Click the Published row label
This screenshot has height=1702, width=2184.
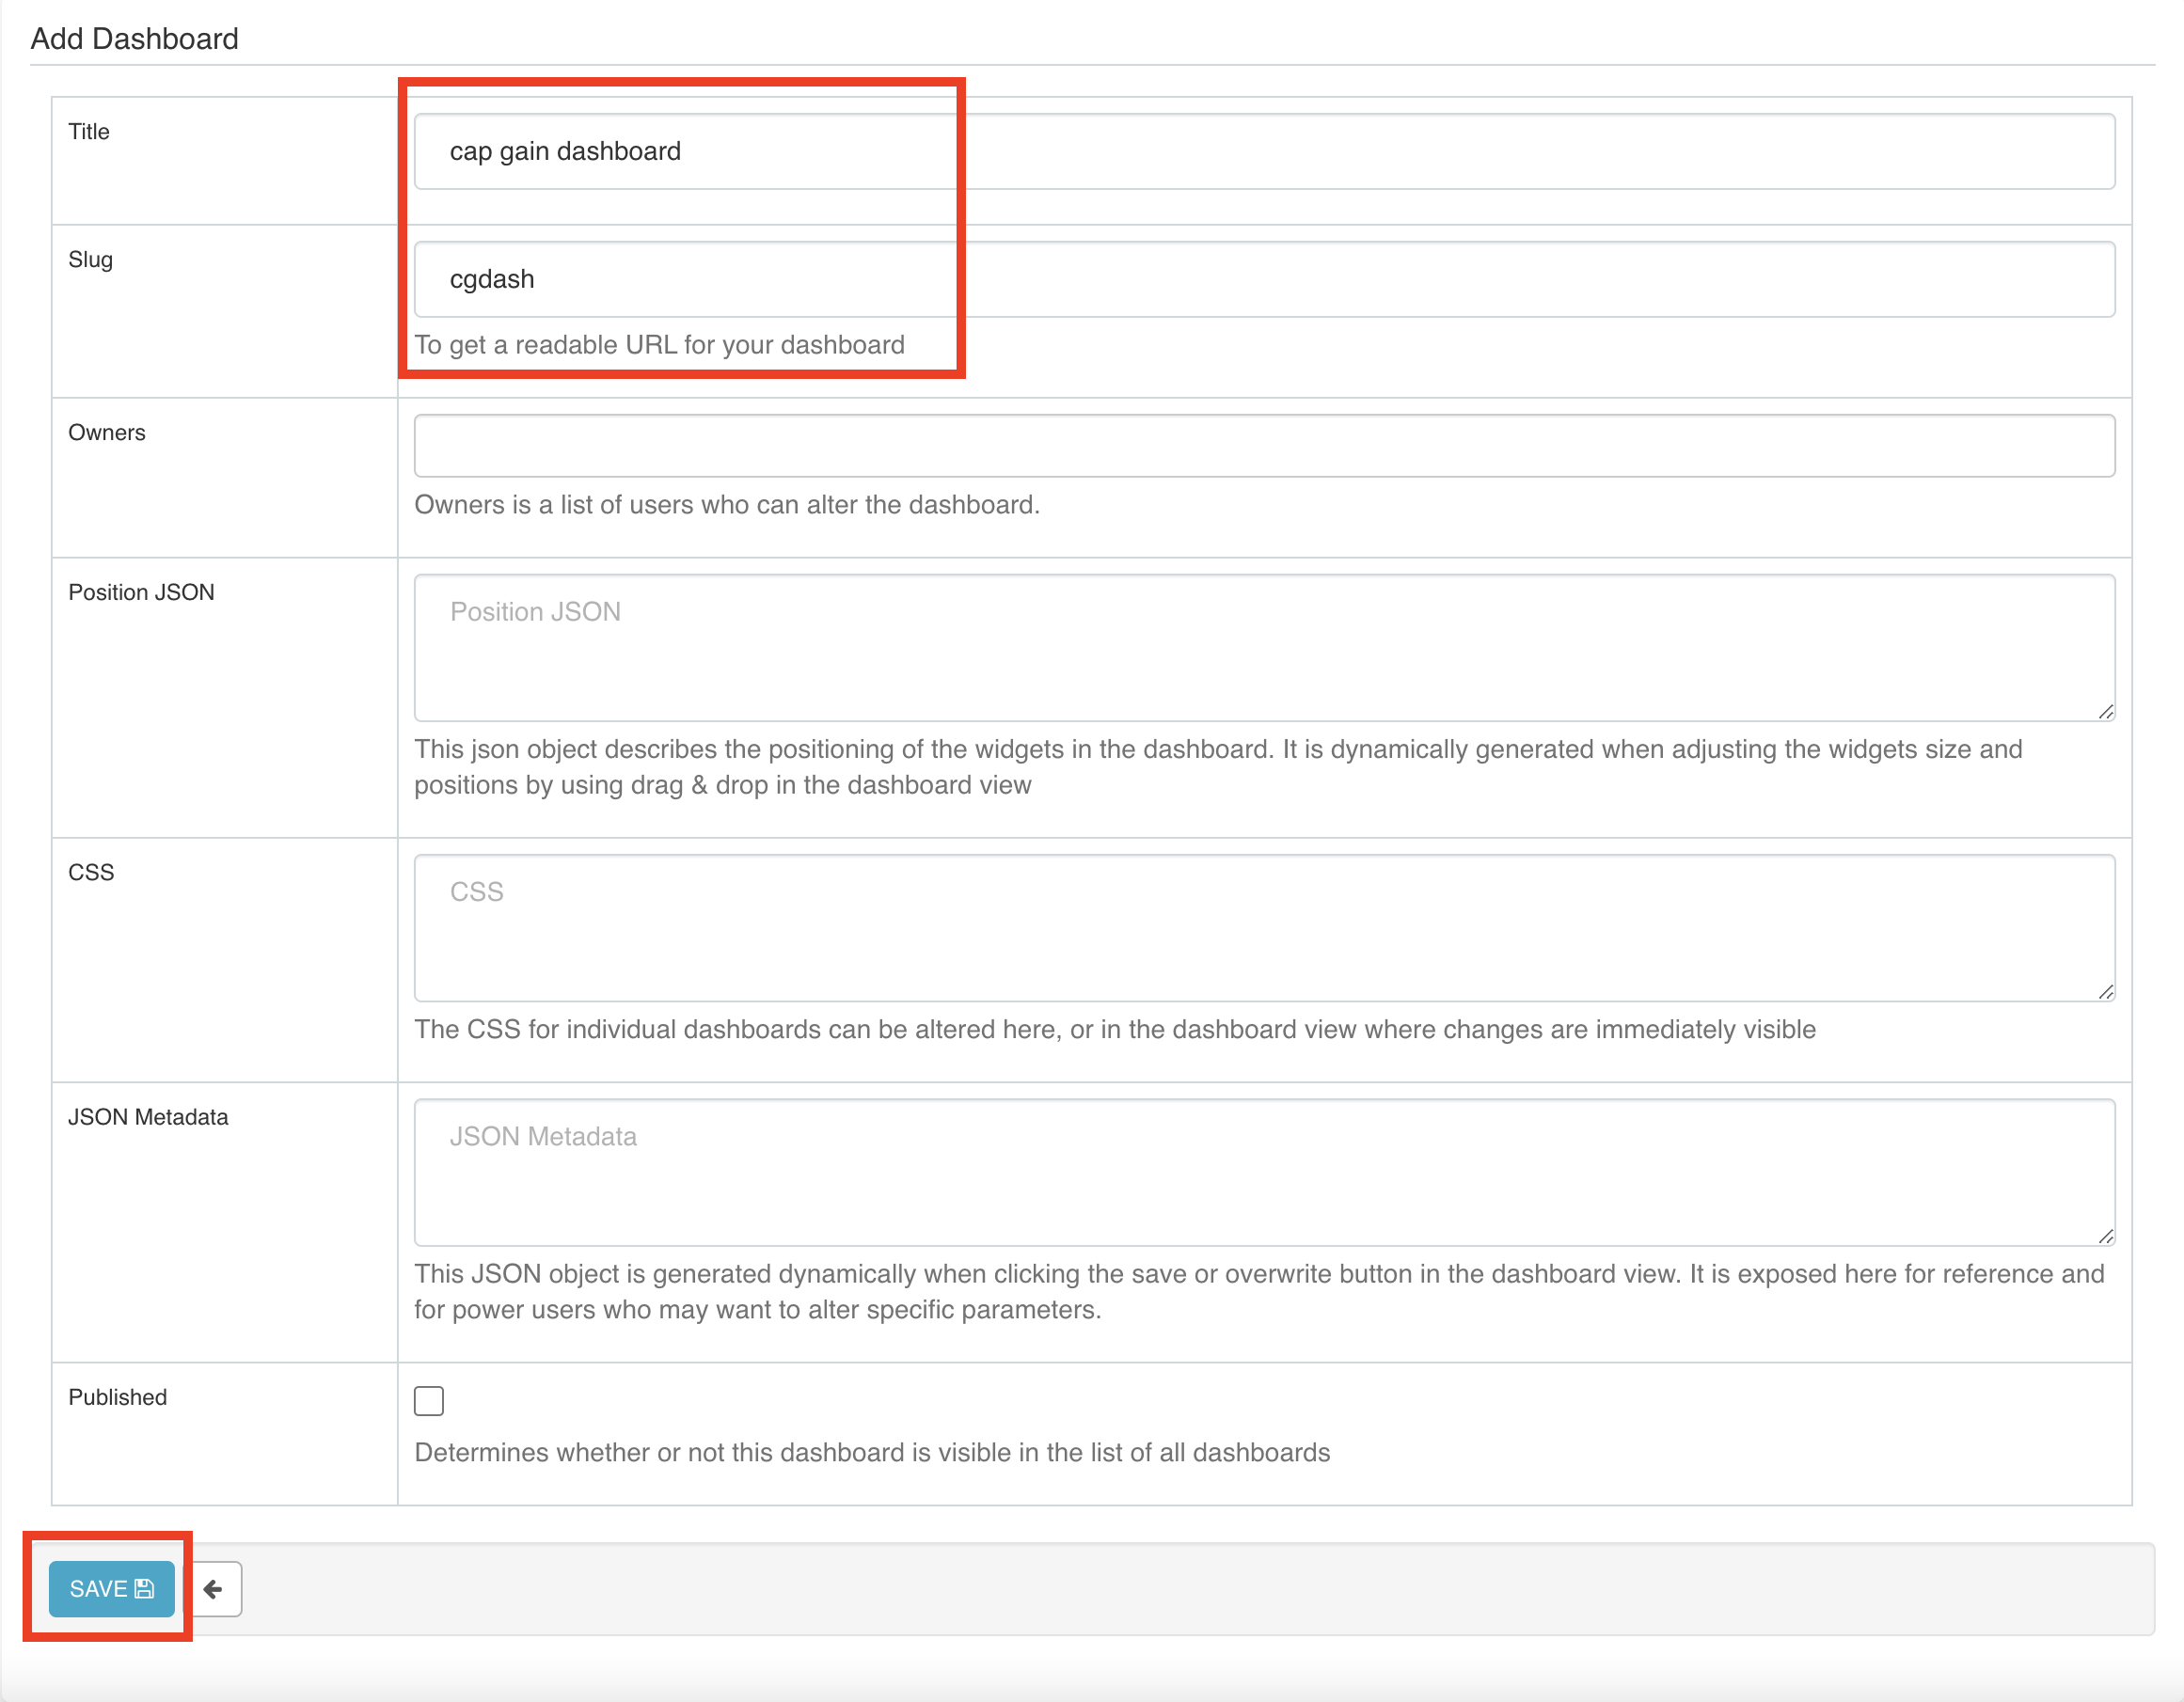tap(117, 1397)
